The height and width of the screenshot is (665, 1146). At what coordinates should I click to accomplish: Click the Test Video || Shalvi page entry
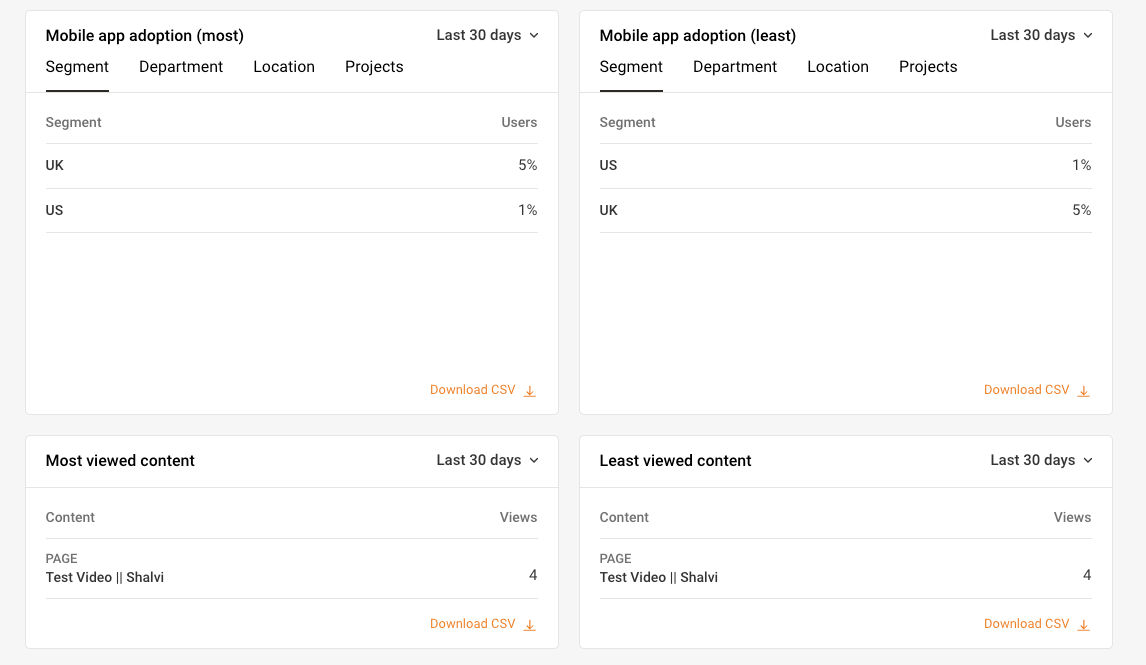pyautogui.click(x=105, y=577)
